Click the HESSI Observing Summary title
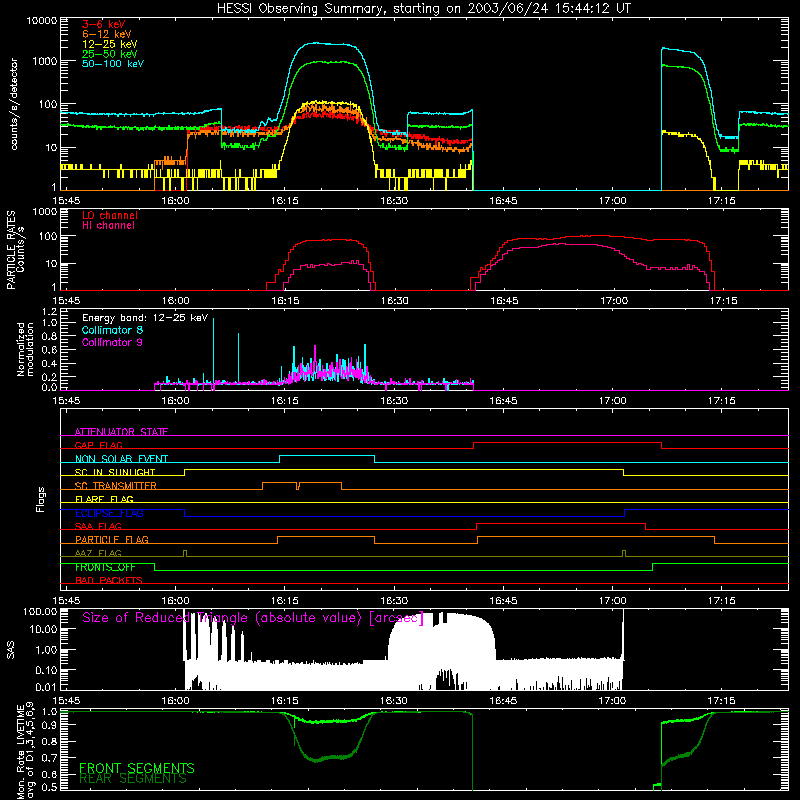Screen dimensions: 800x800 coord(423,8)
